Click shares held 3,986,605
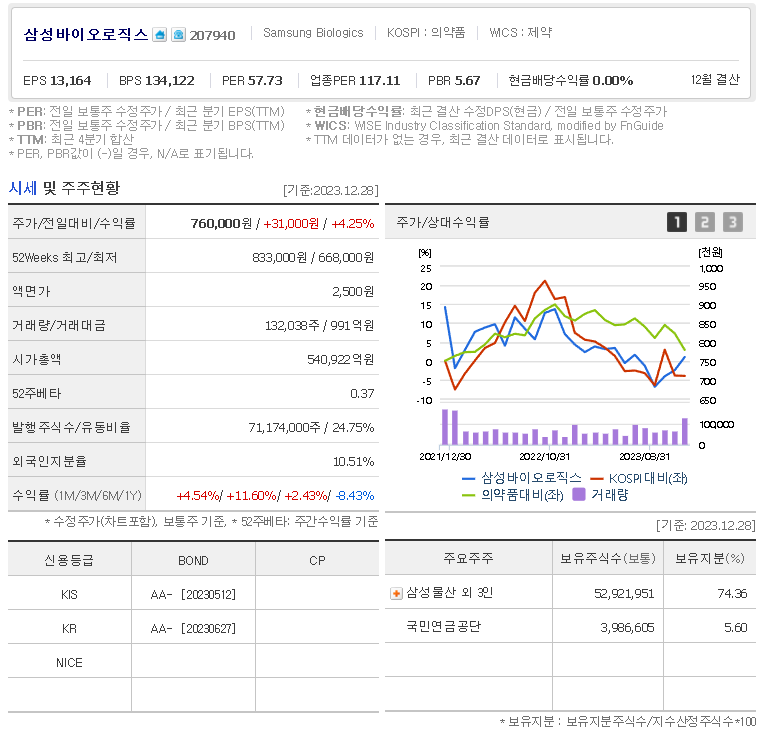Viewport: 766px width, 730px height. [627, 627]
